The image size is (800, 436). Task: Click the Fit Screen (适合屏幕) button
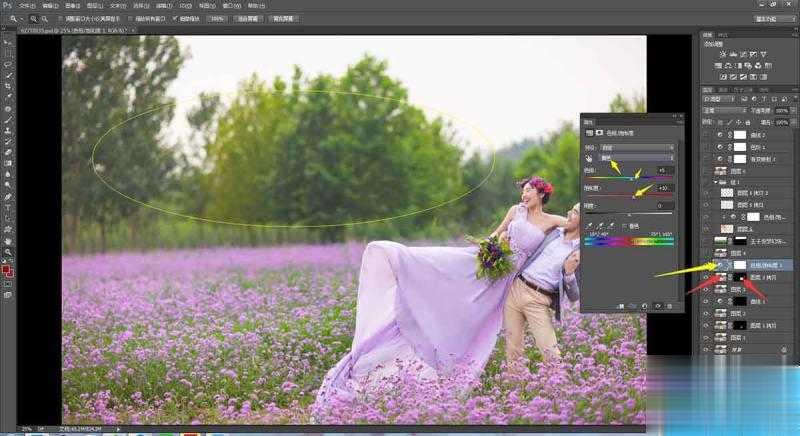click(248, 19)
